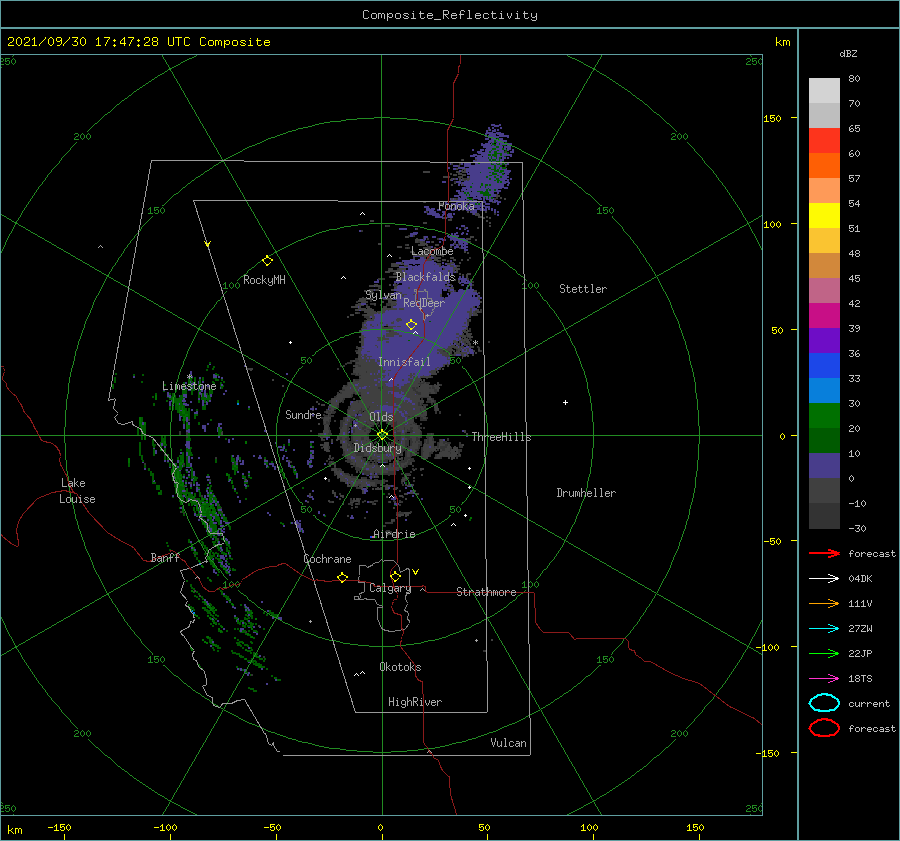The image size is (900, 841).
Task: Select the blue 36 dBZ color swatch
Action: tap(824, 365)
